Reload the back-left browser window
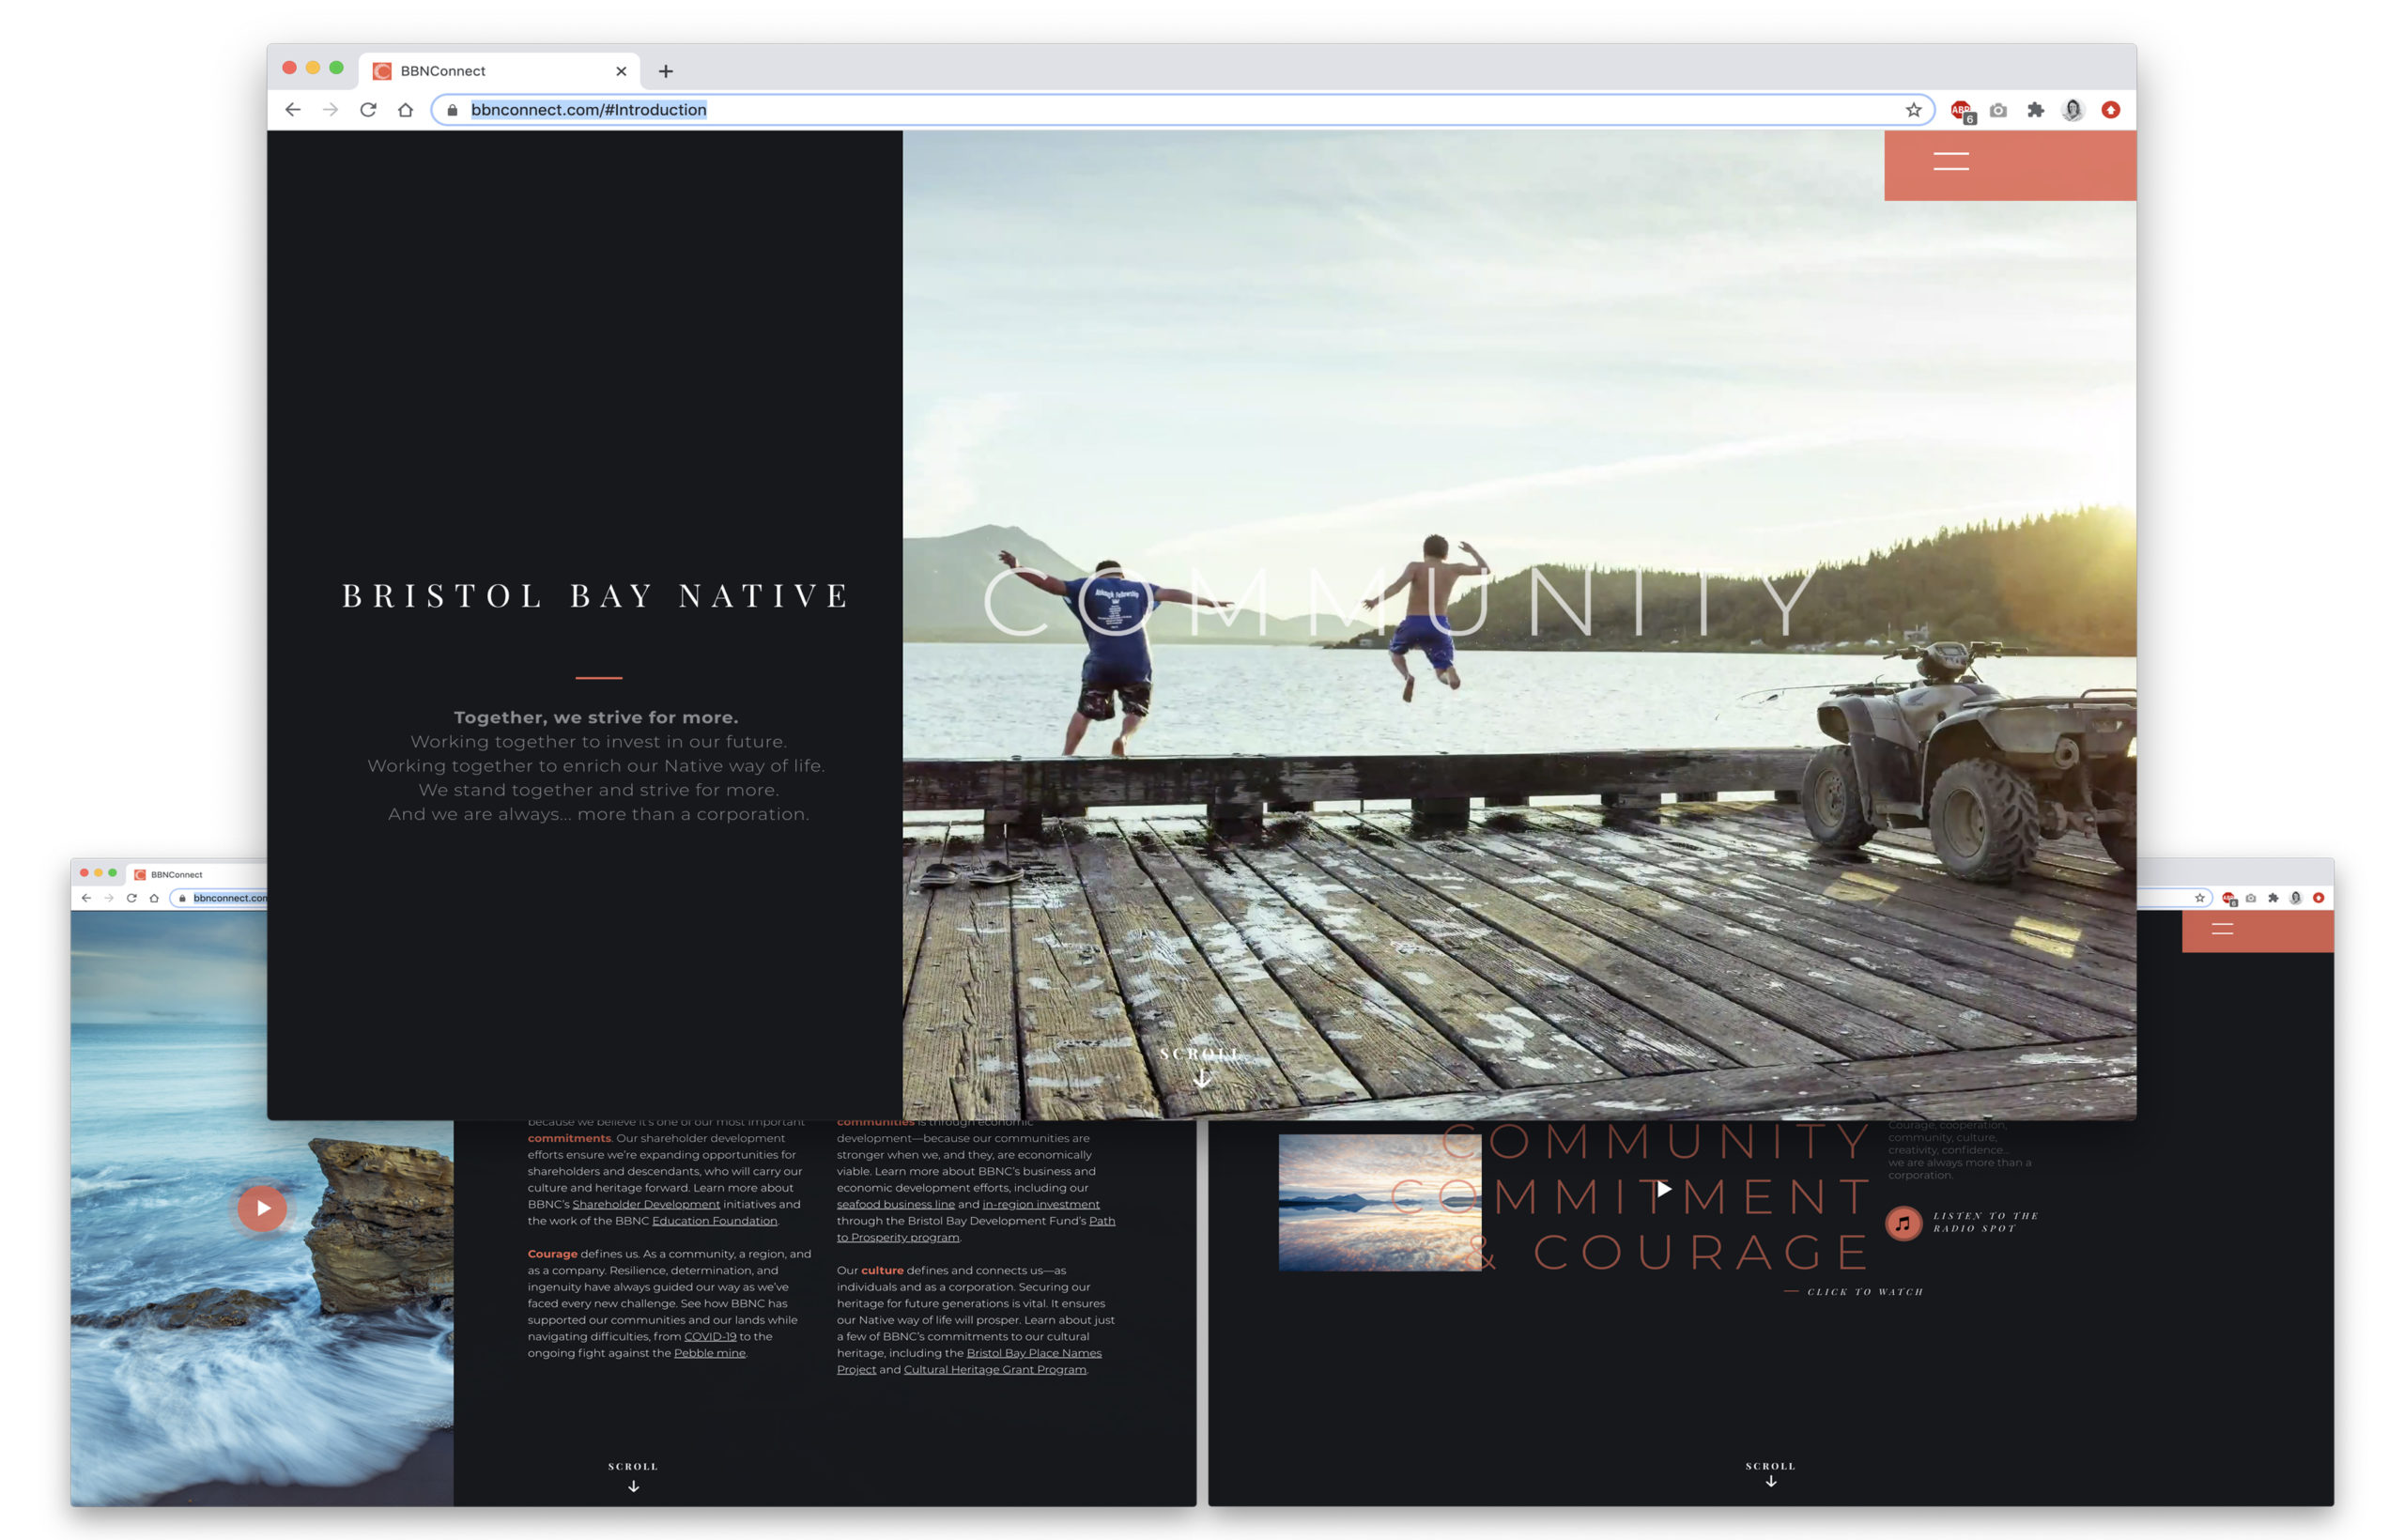Viewport: 2404px width, 1540px height. [x=131, y=898]
